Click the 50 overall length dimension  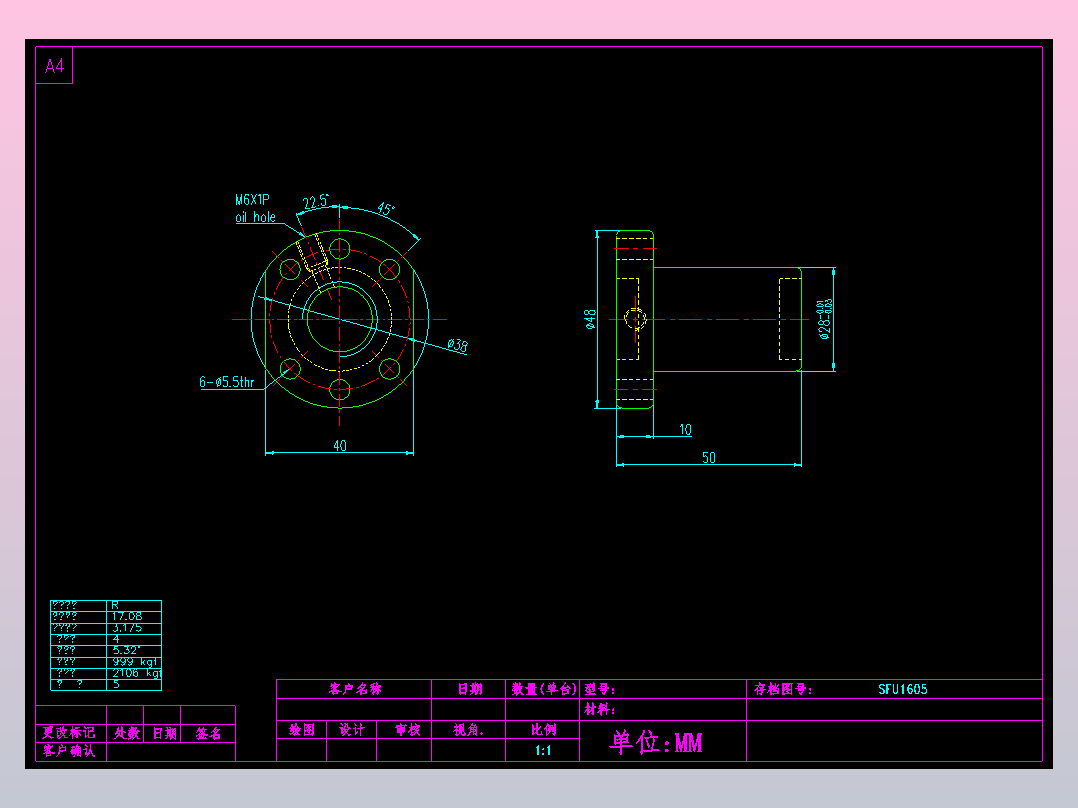709,458
